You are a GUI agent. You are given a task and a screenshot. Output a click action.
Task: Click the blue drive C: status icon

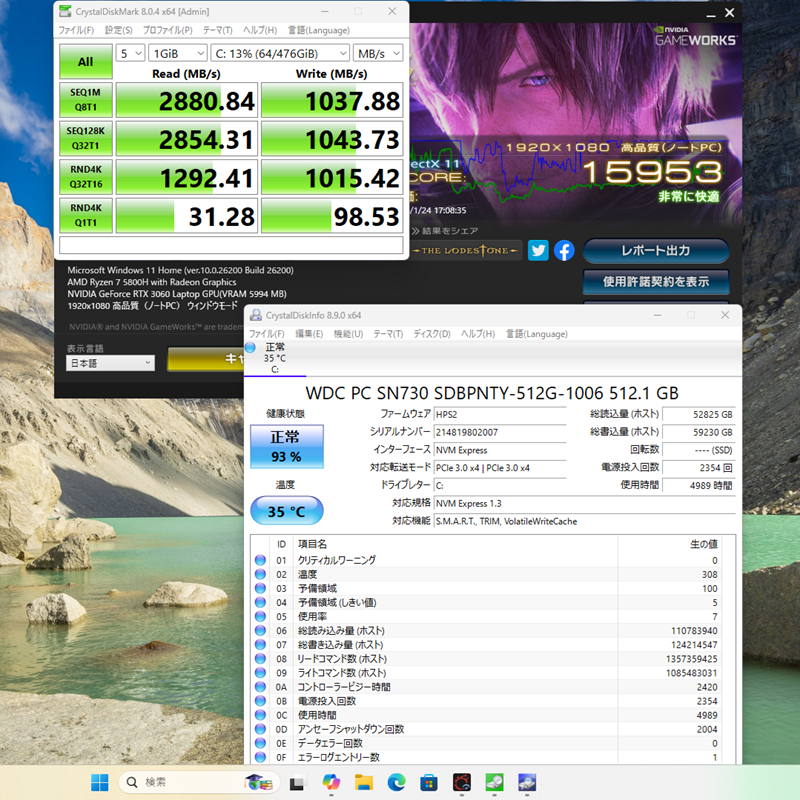pos(250,348)
